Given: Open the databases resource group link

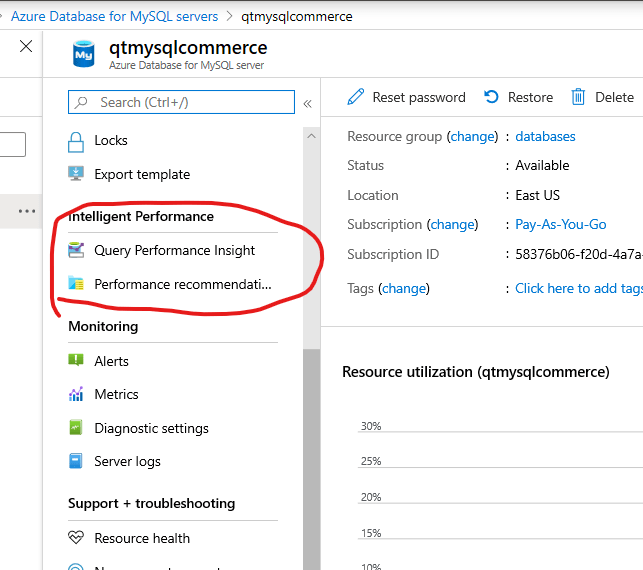Looking at the screenshot, I should pos(545,136).
